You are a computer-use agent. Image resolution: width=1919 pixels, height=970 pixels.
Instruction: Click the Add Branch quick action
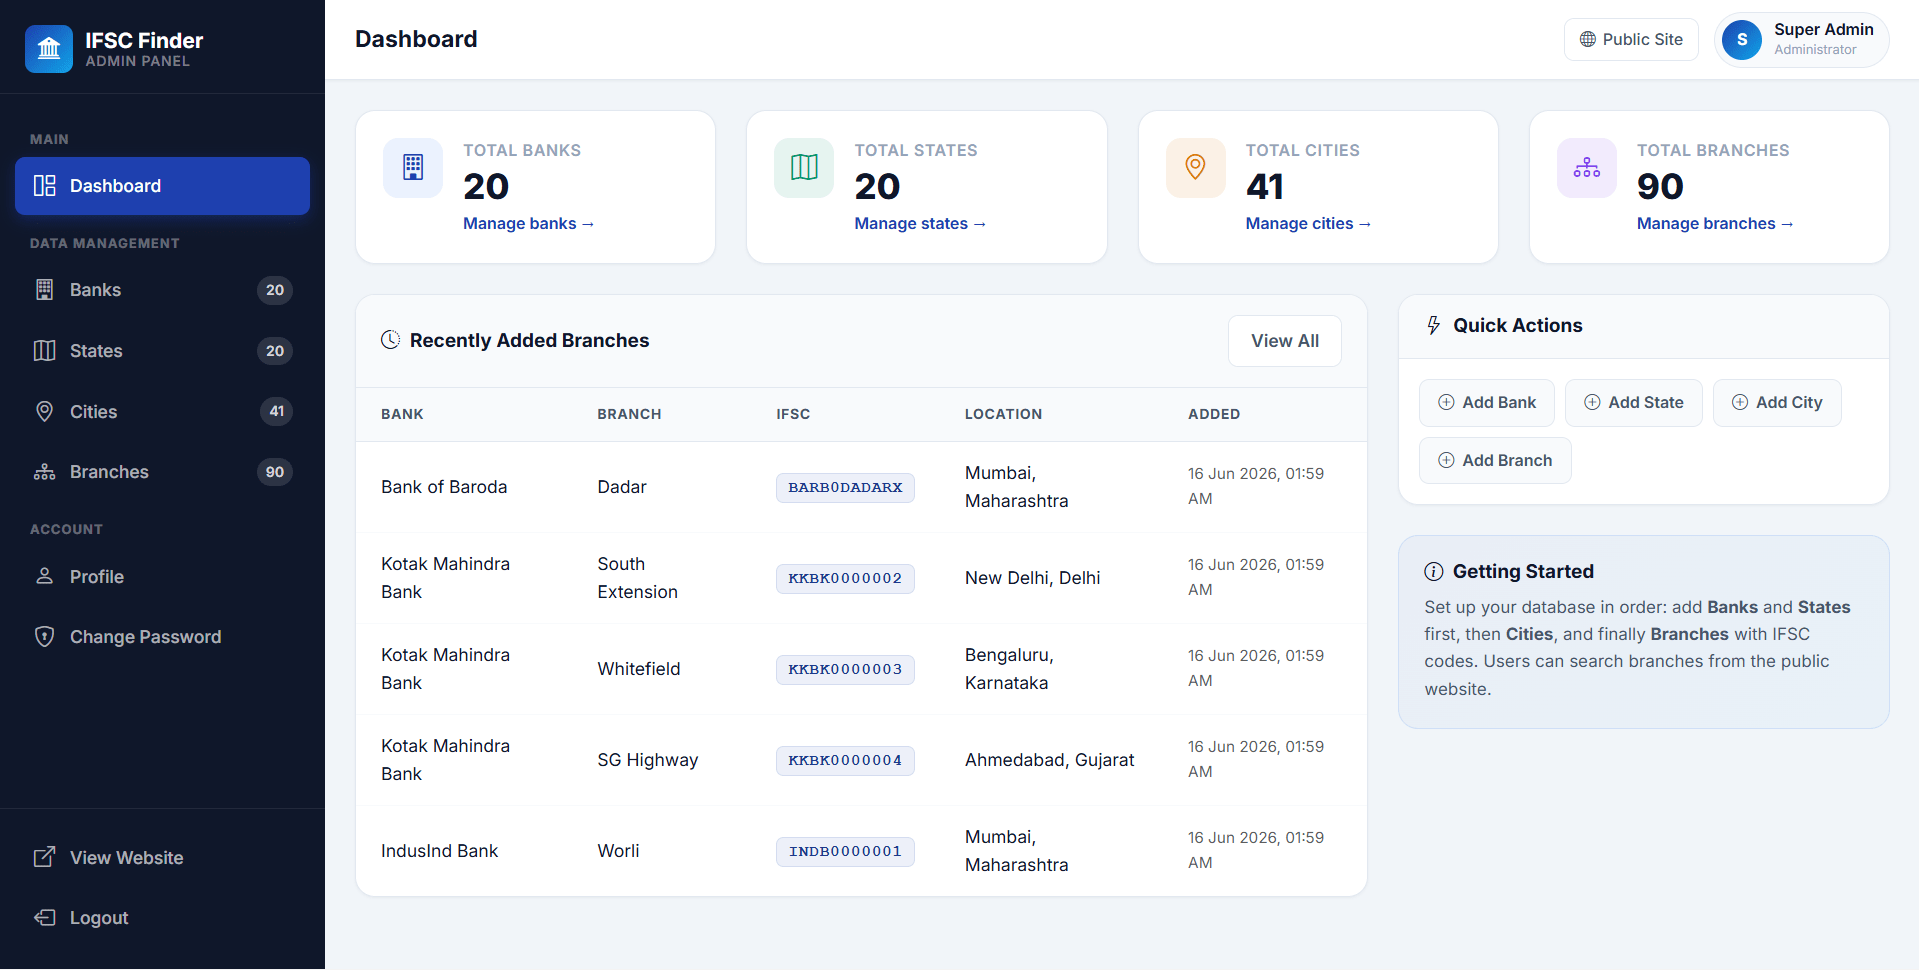click(1495, 460)
